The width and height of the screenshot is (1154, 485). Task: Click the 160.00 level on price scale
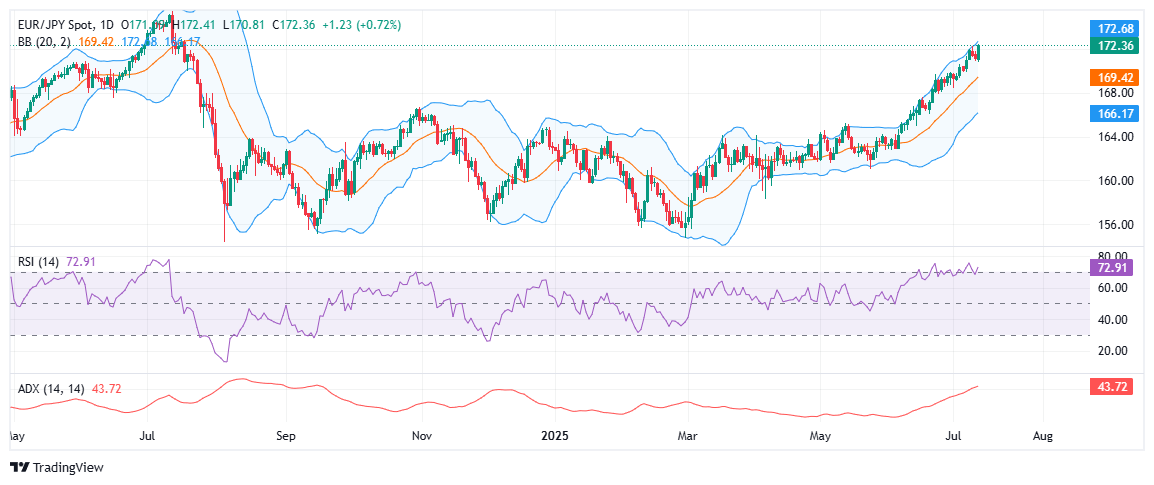tap(1111, 181)
